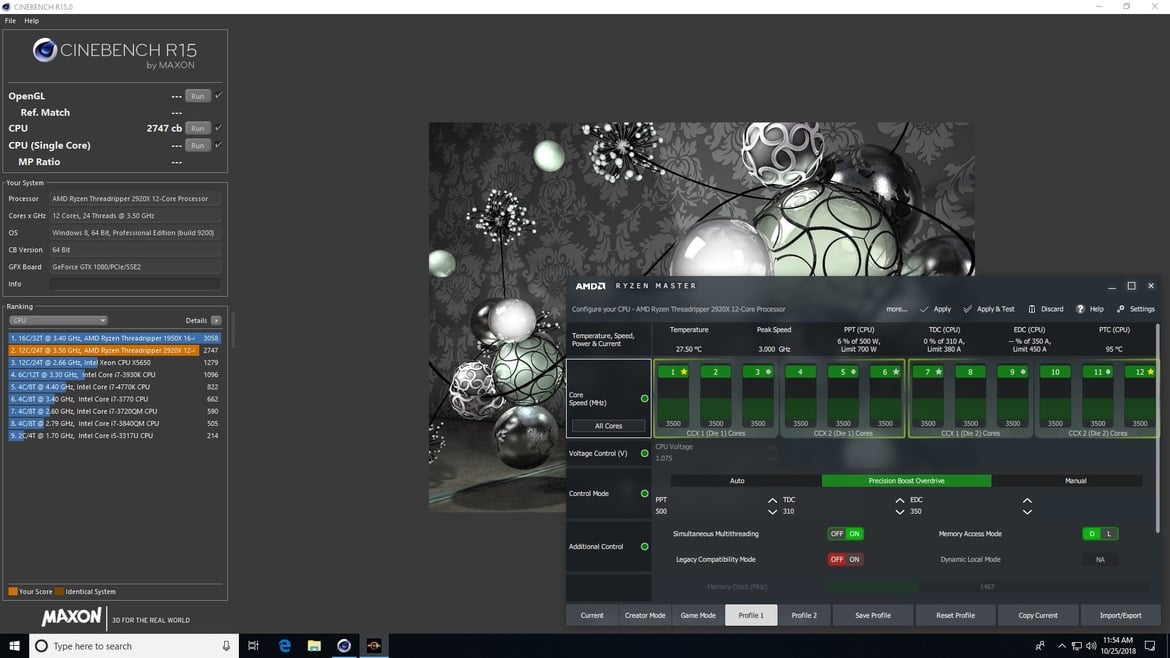The image size is (1170, 658).
Task: Choose Manual control mode
Action: pyautogui.click(x=1075, y=480)
